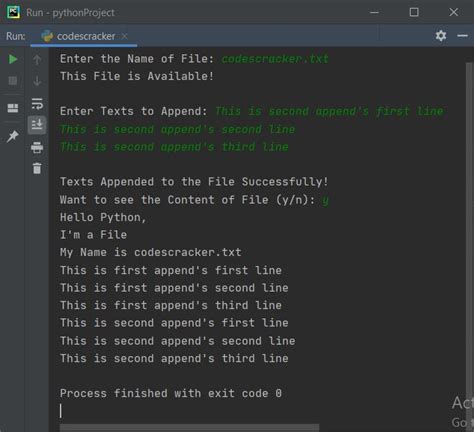
Task: Click the Print console output icon
Action: pos(37,147)
